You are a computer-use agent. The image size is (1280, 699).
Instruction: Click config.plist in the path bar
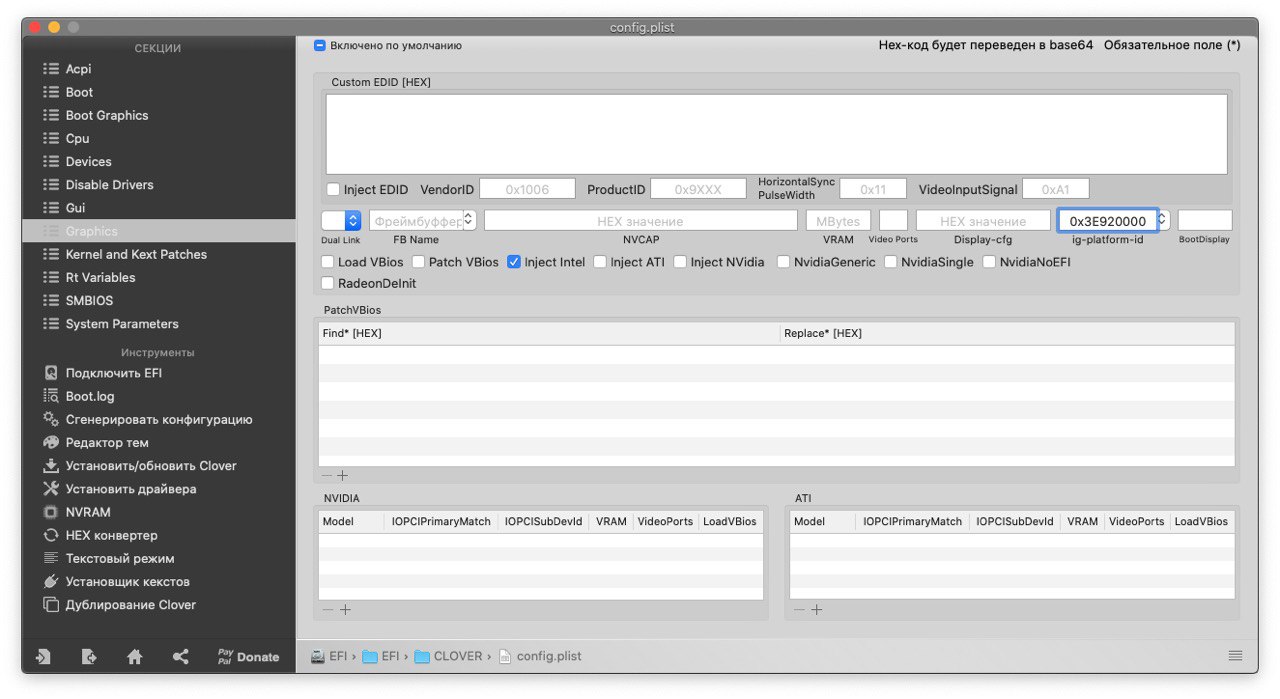pyautogui.click(x=540, y=656)
